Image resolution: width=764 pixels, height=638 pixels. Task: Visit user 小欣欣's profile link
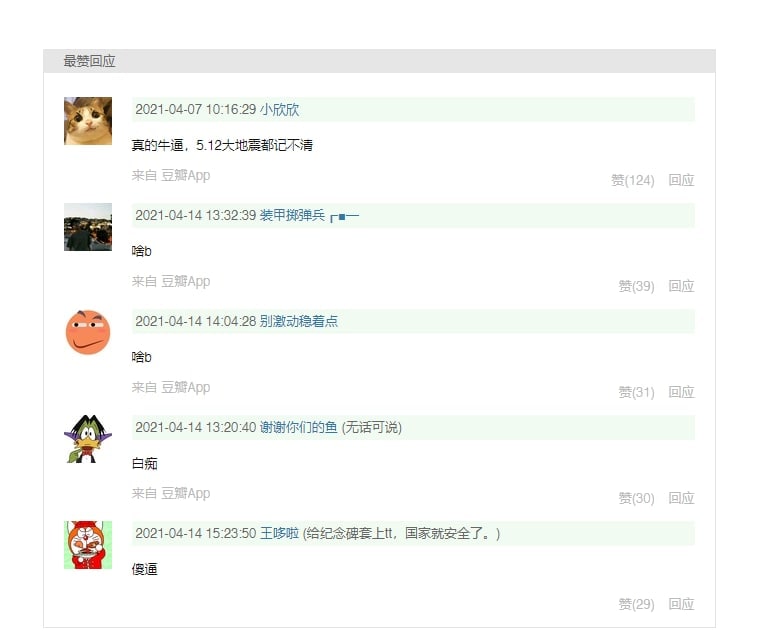point(279,109)
